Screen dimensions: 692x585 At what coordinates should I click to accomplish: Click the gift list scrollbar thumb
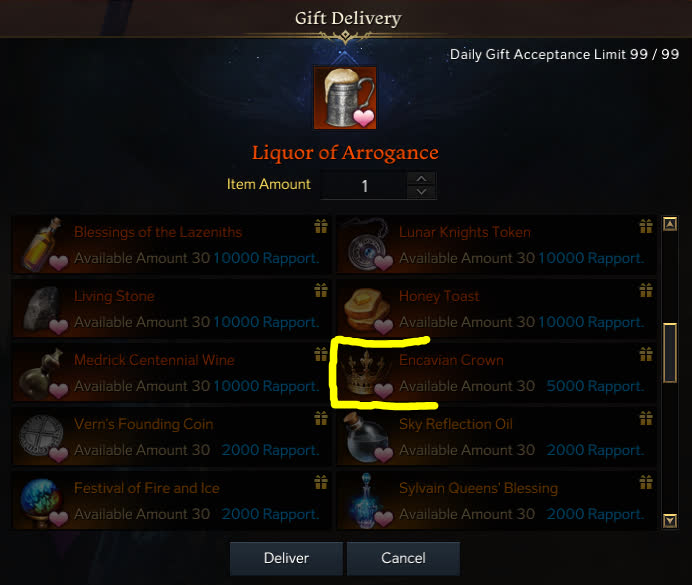click(670, 353)
